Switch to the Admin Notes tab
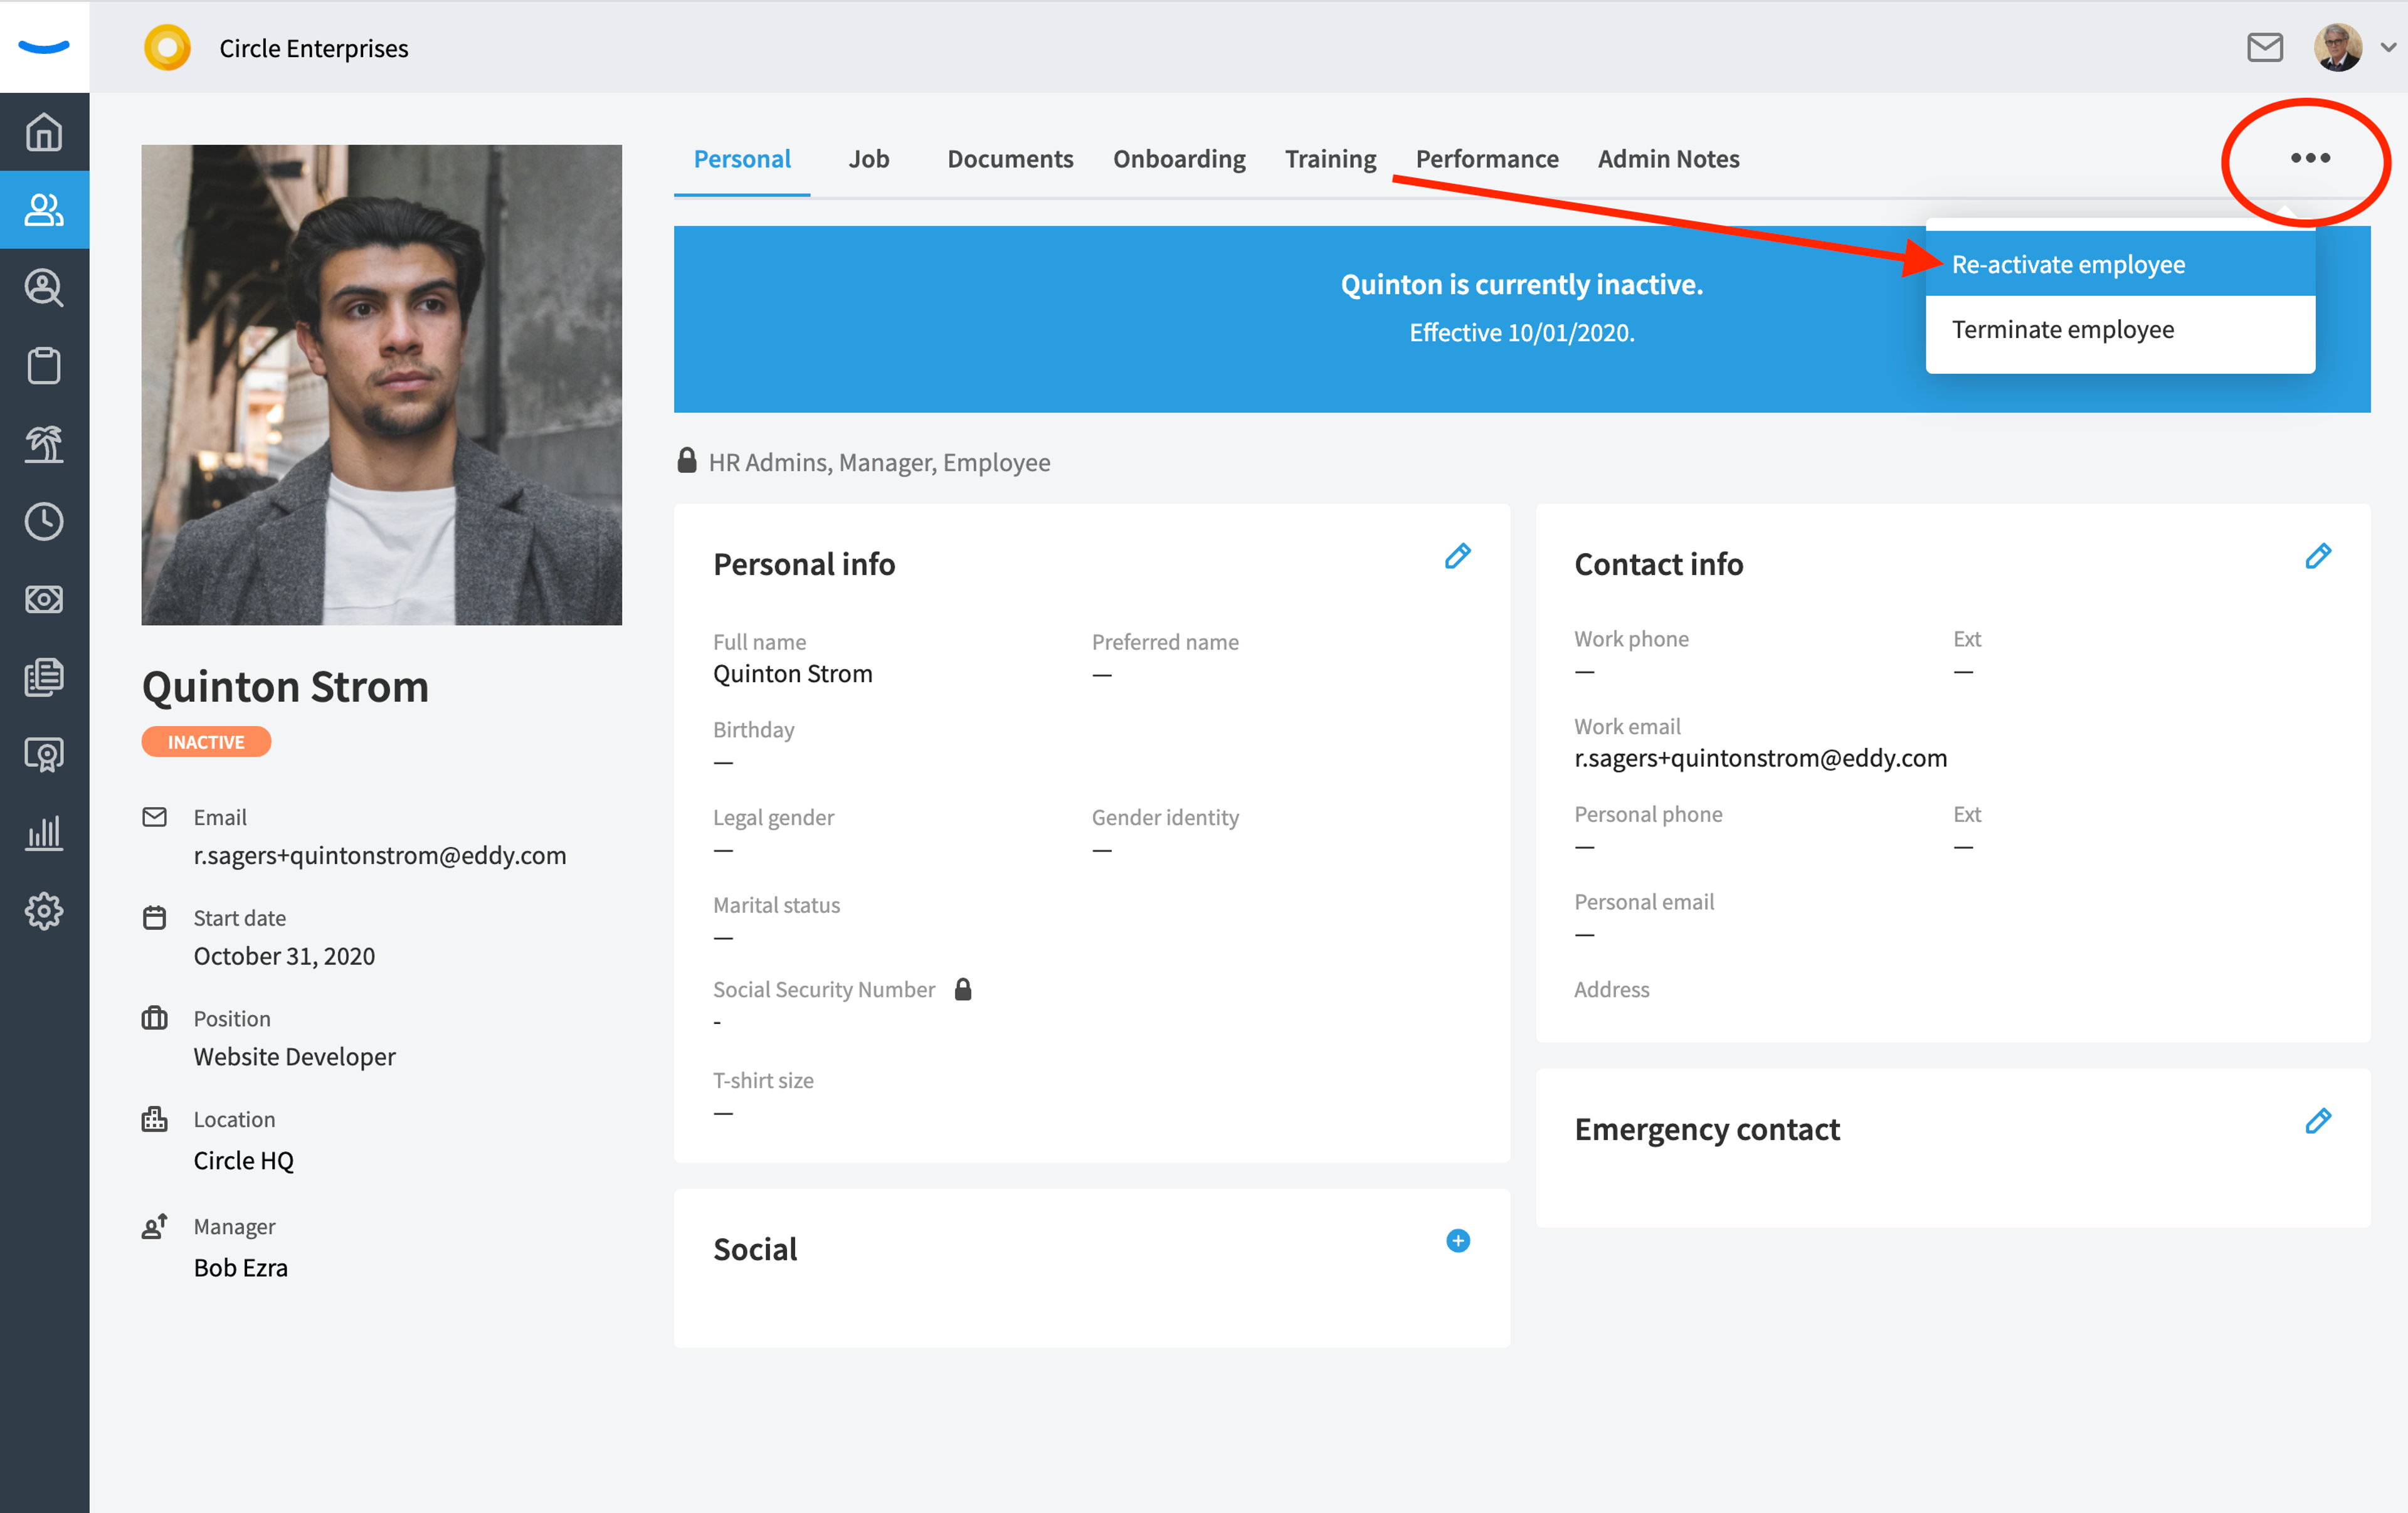2408x1513 pixels. tap(1668, 159)
